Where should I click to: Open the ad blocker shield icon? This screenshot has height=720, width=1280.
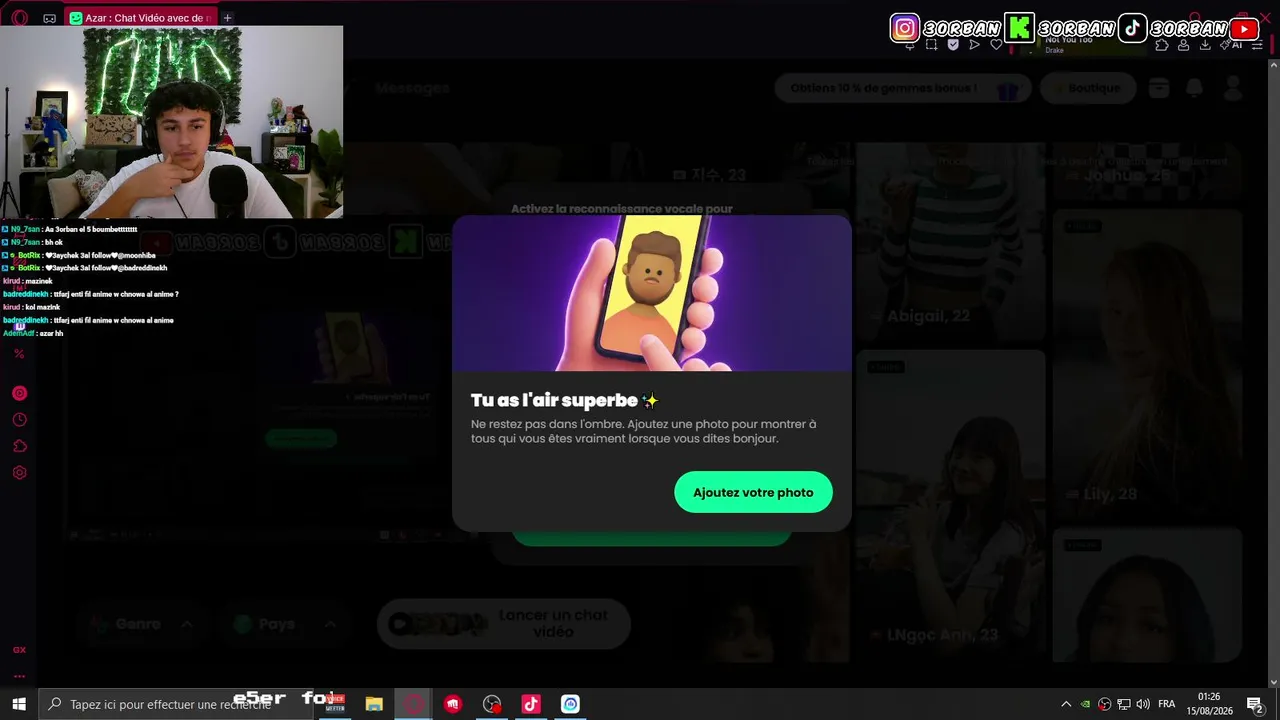tap(953, 45)
